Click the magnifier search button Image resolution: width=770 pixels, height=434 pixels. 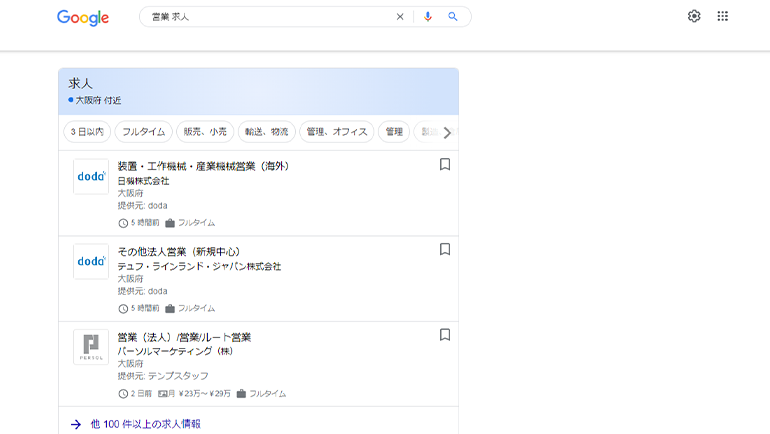pos(453,17)
